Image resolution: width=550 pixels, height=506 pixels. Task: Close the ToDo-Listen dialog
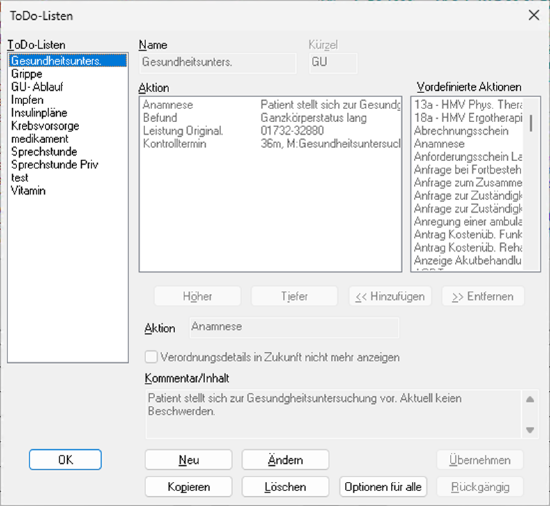click(534, 15)
